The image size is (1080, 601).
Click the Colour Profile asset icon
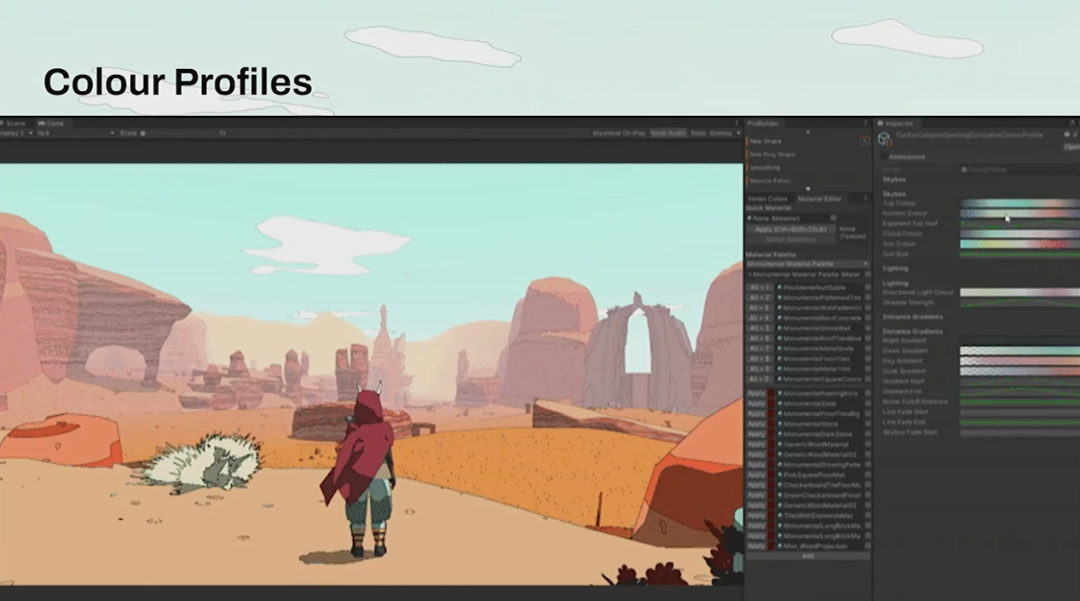[884, 139]
